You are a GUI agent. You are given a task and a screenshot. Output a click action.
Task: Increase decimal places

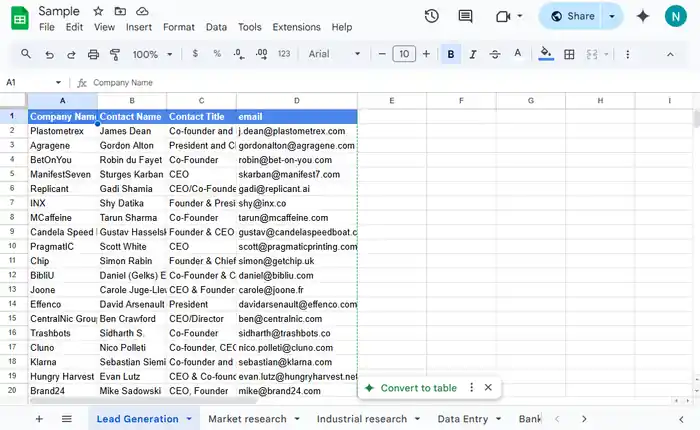point(261,54)
